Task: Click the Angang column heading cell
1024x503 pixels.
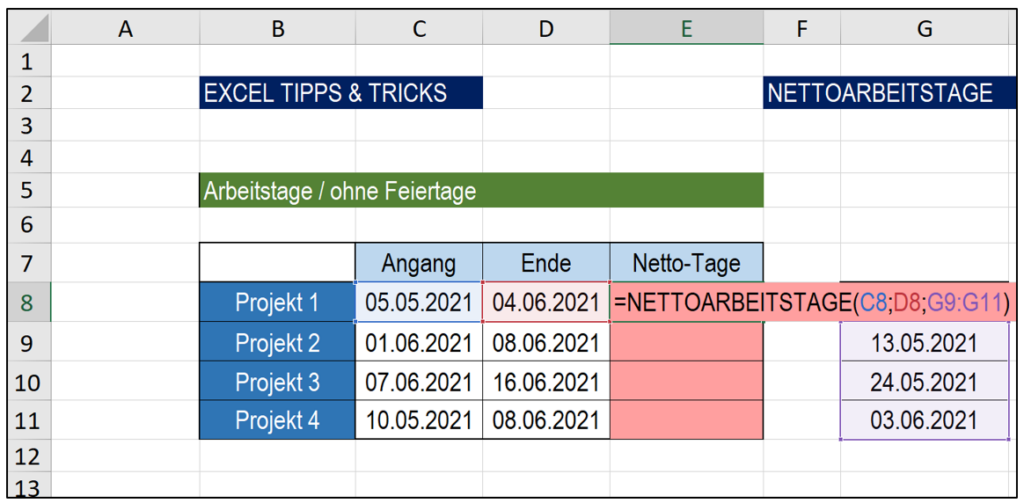Action: [418, 264]
